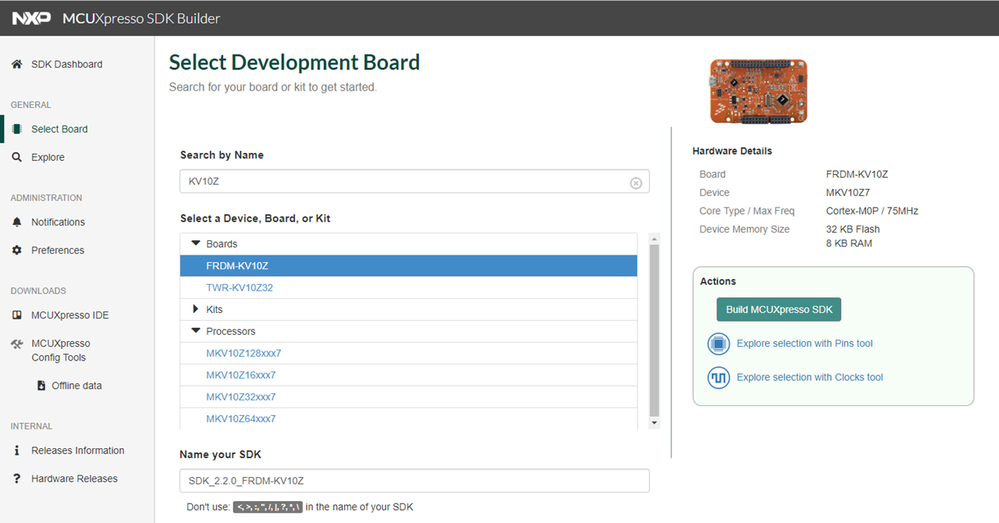The height and width of the screenshot is (523, 999).
Task: Click the 8 KB RAM value
Action: pos(849,243)
